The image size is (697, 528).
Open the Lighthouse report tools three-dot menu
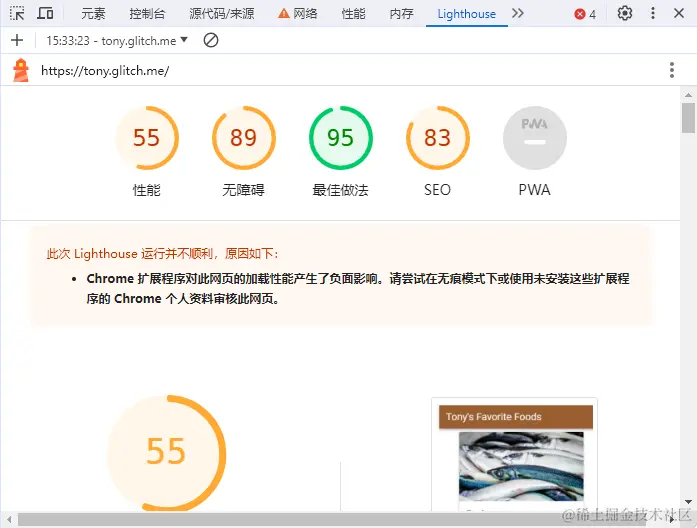point(672,70)
